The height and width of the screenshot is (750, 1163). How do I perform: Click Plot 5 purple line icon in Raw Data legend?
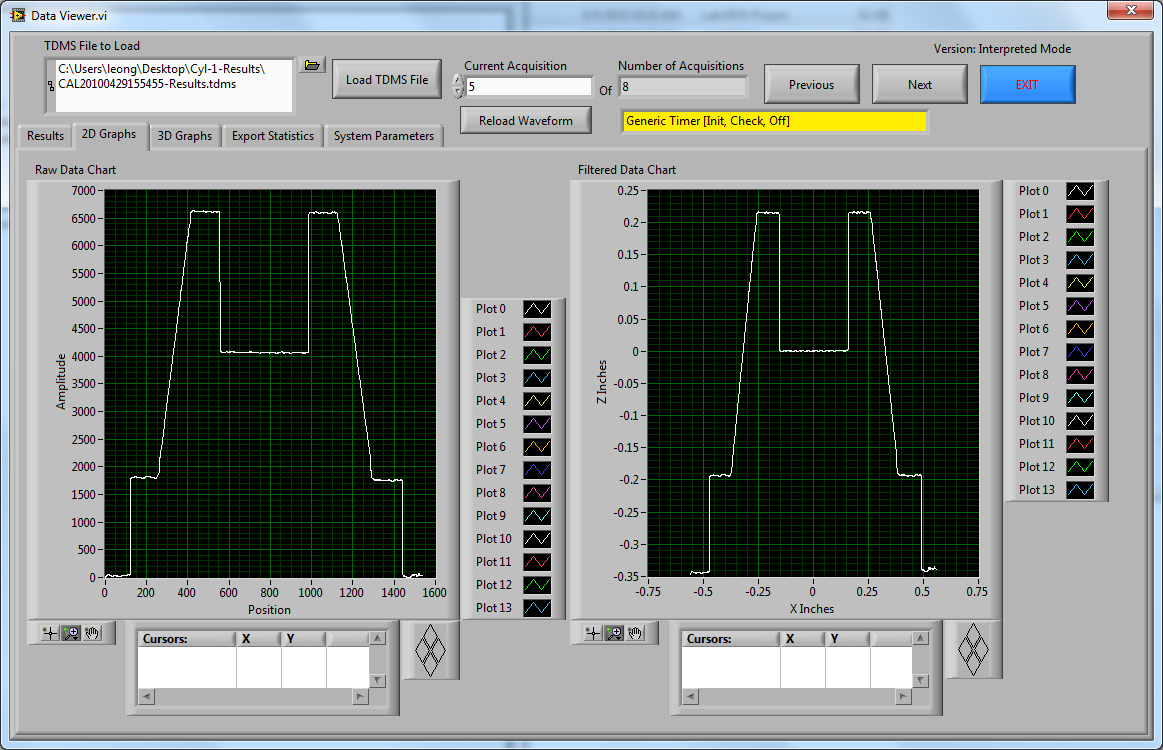[x=537, y=424]
